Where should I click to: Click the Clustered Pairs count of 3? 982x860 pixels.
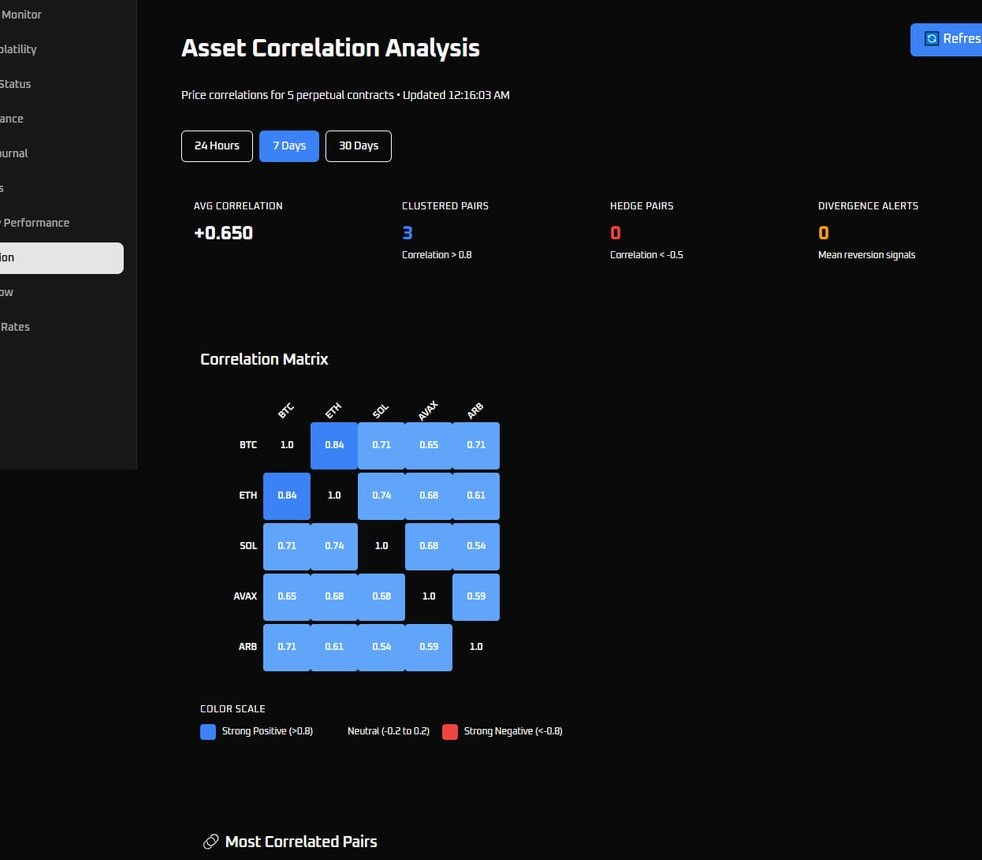coord(407,233)
